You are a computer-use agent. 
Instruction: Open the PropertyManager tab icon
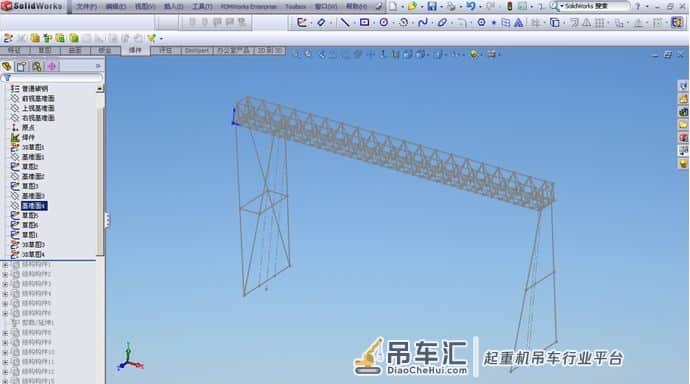point(21,66)
